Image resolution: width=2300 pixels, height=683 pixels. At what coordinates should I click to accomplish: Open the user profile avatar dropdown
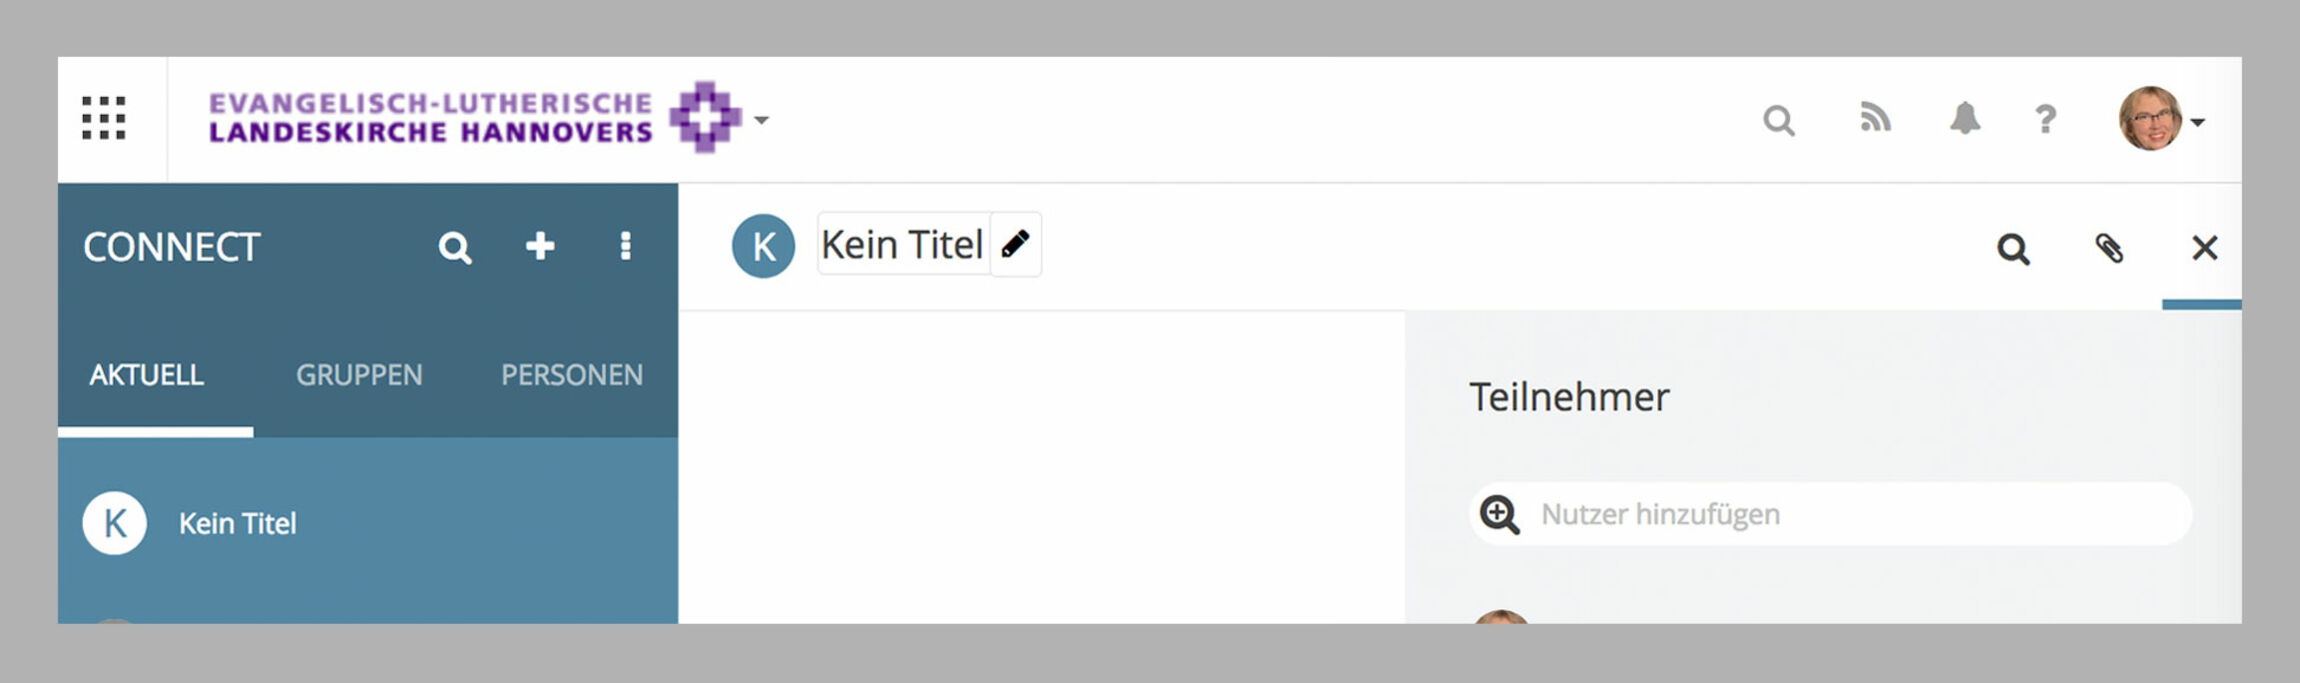(2161, 119)
